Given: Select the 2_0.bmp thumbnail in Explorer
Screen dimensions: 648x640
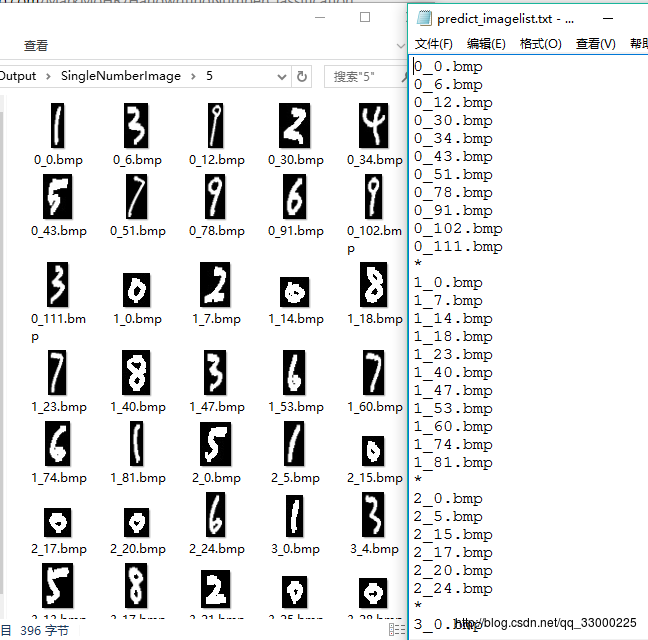Looking at the screenshot, I should click(x=215, y=444).
